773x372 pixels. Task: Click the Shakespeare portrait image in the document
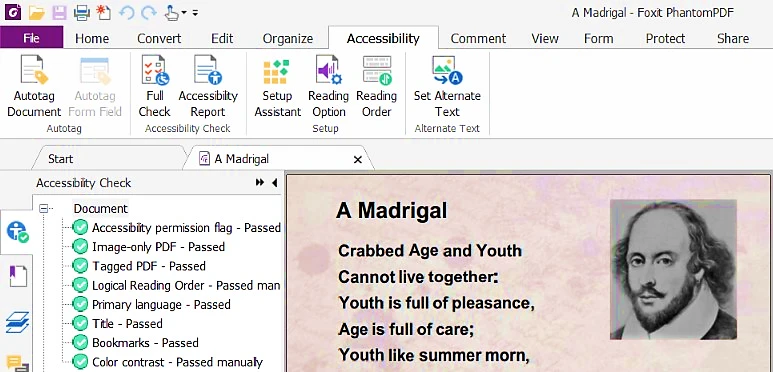tap(673, 270)
